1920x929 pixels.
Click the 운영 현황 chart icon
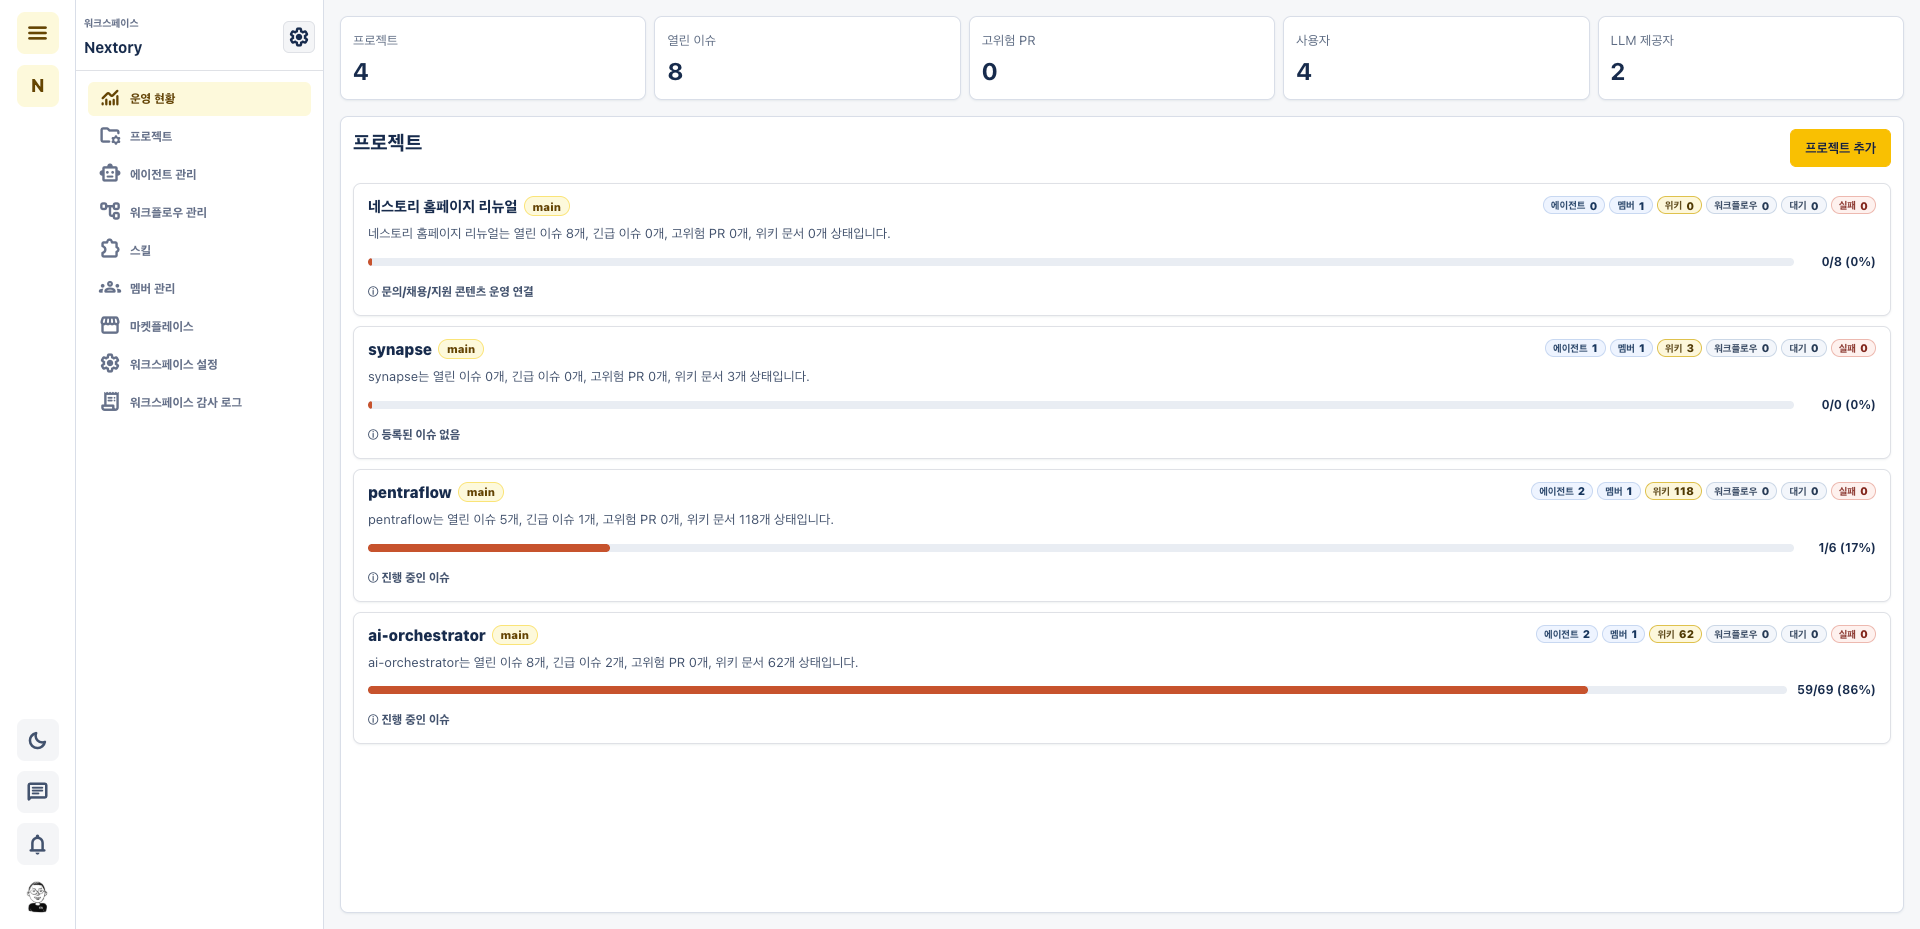[x=110, y=98]
